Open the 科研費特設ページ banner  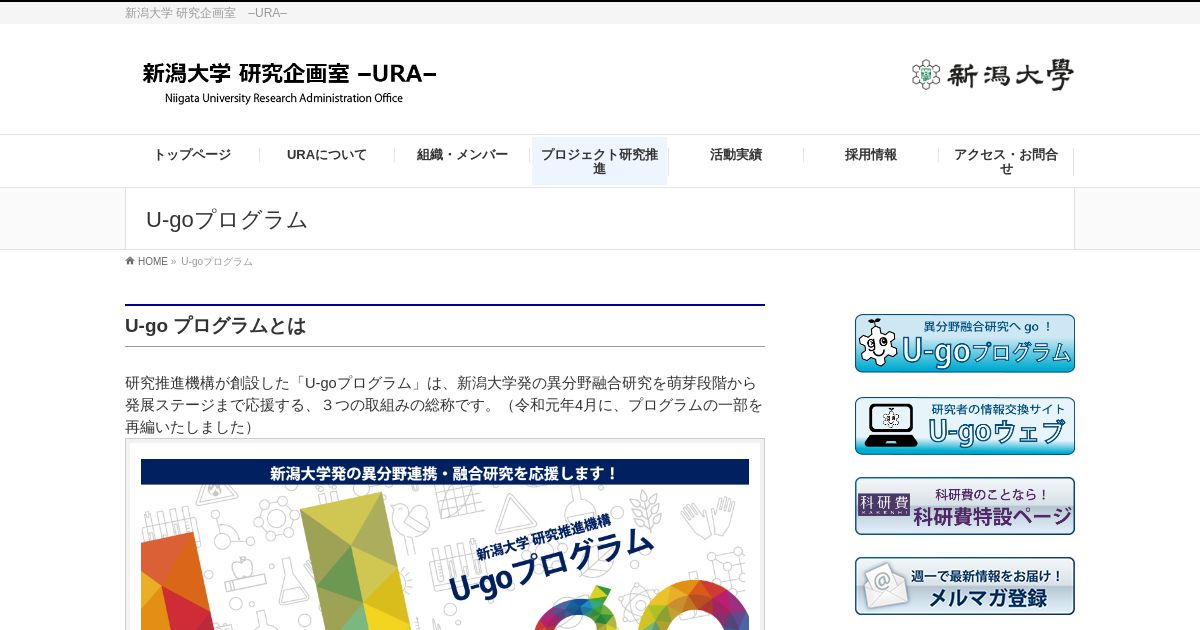(x=965, y=506)
